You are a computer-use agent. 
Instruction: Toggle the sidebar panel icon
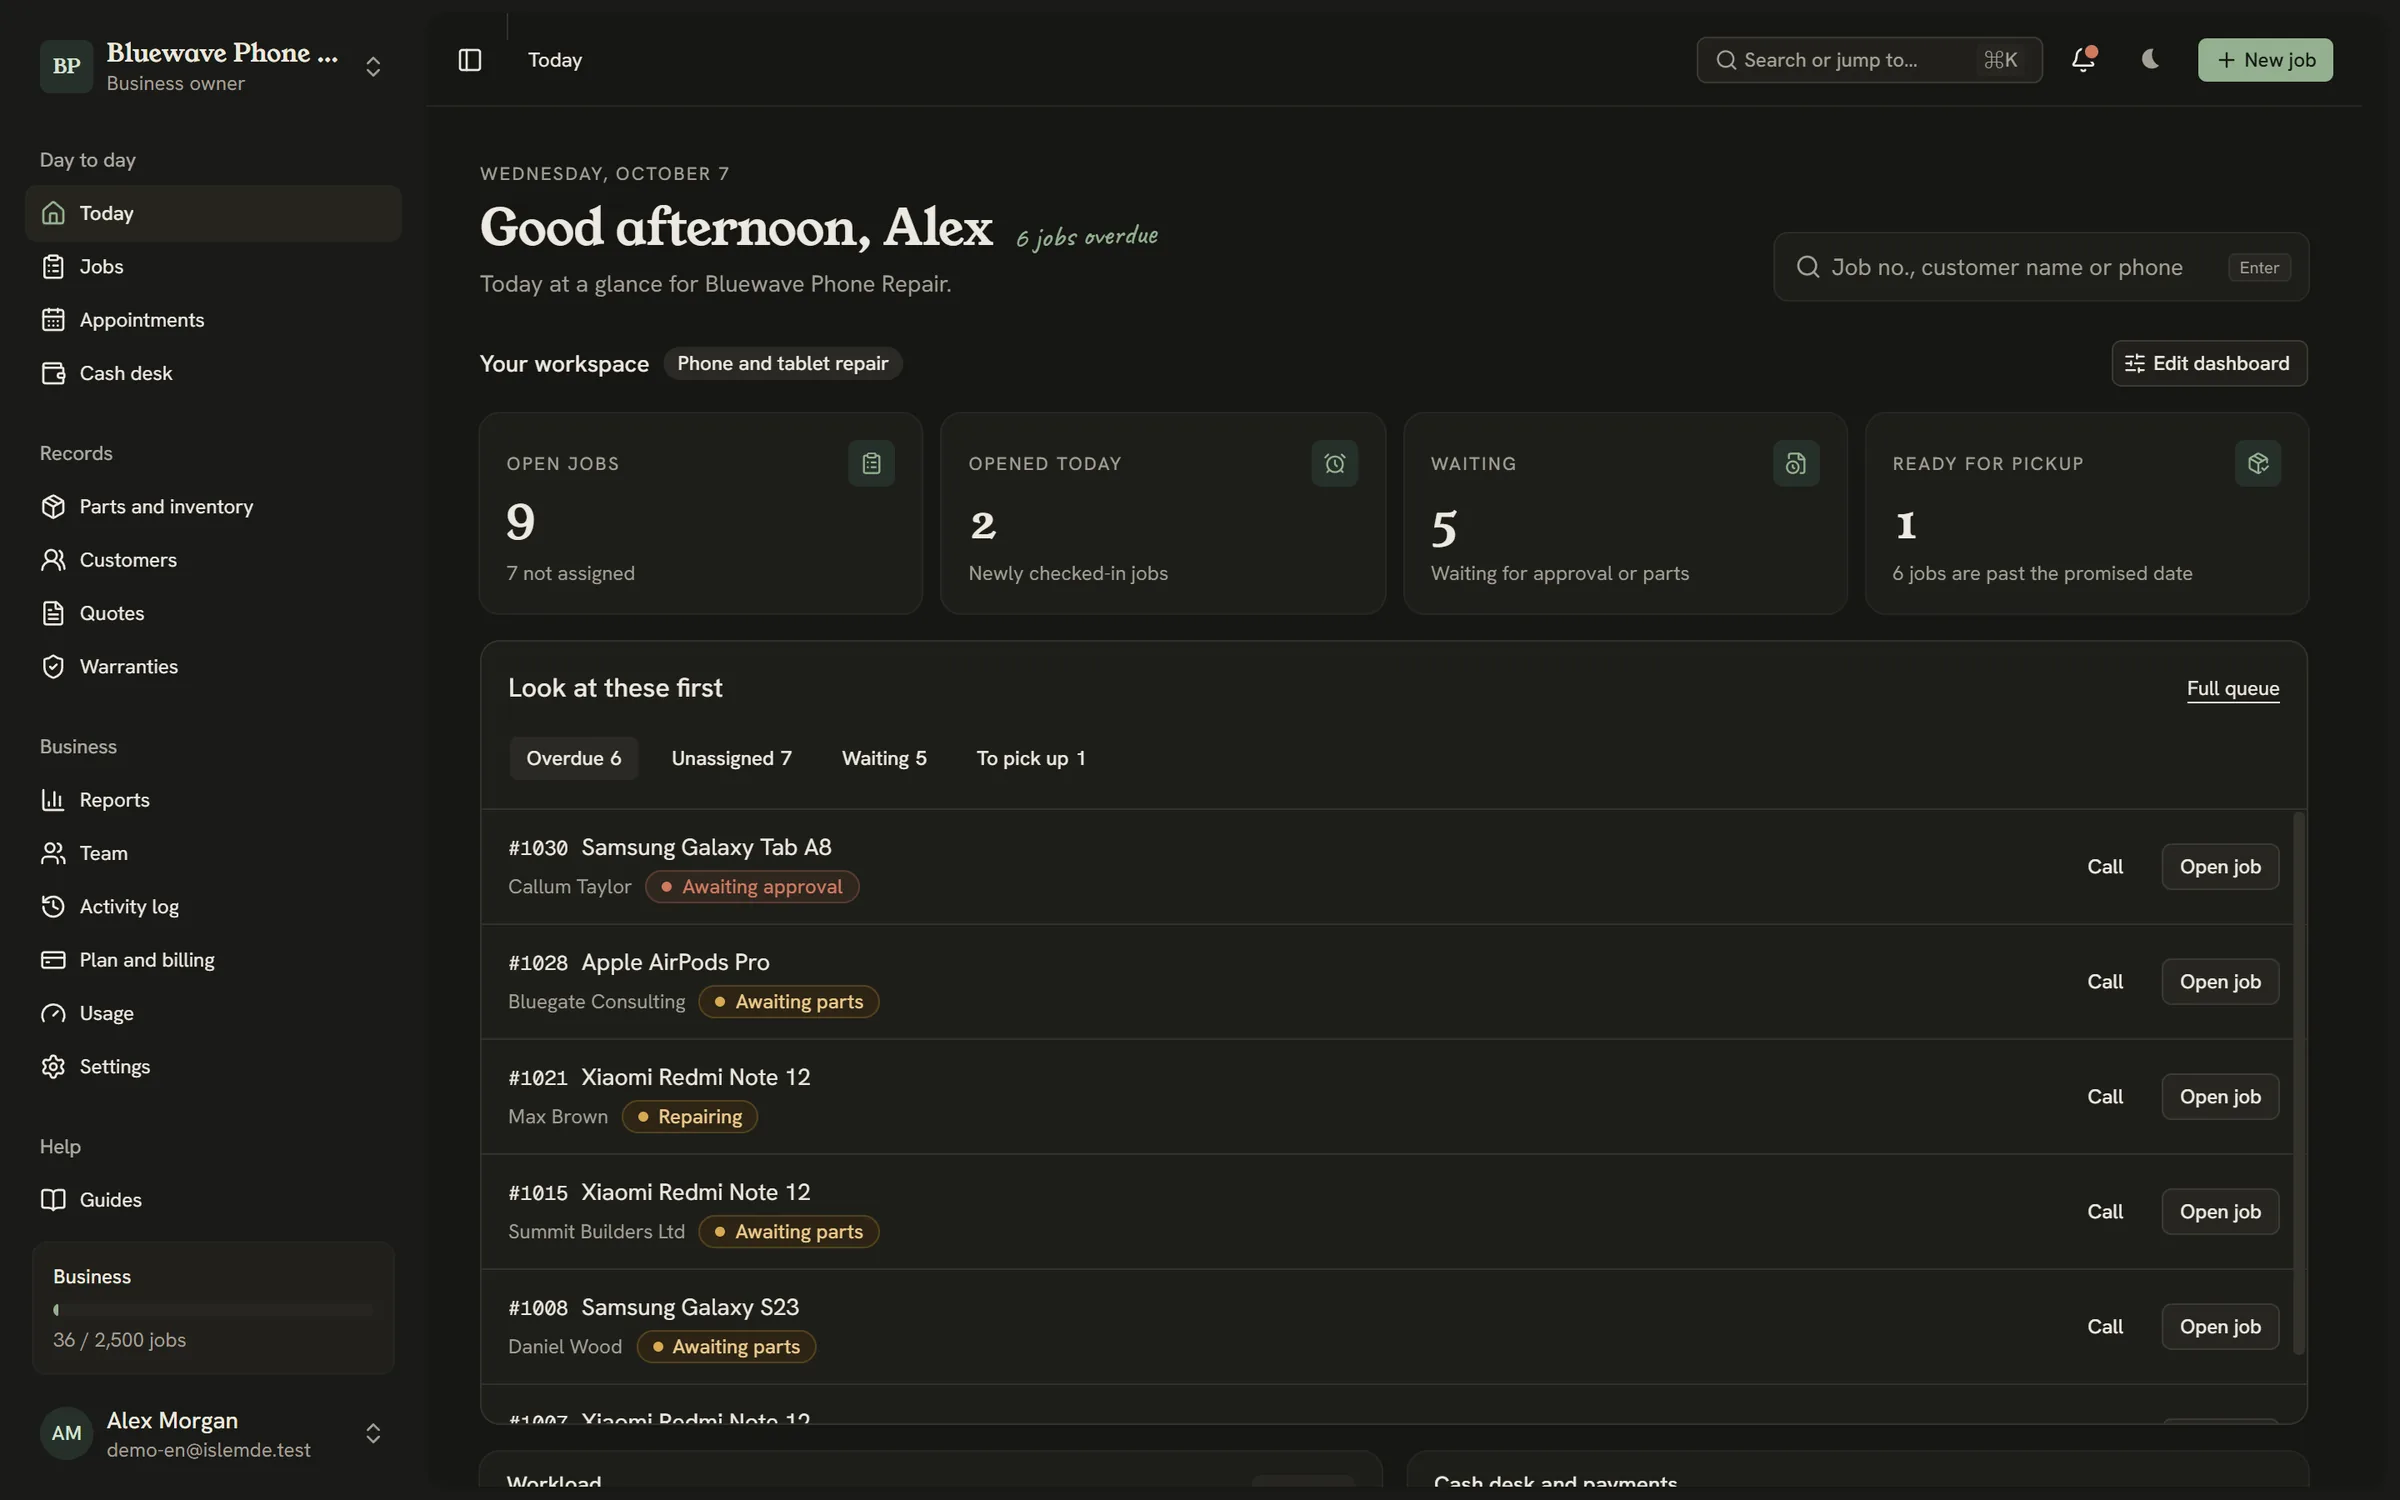coord(470,60)
